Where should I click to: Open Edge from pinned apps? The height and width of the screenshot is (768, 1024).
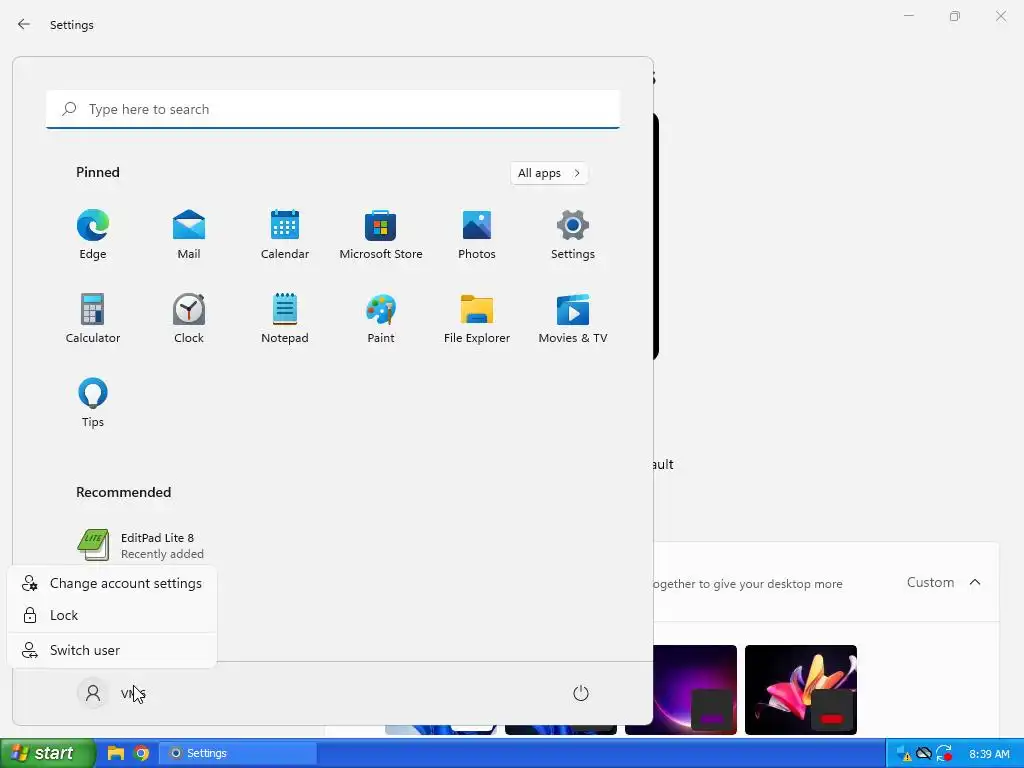[x=93, y=234]
